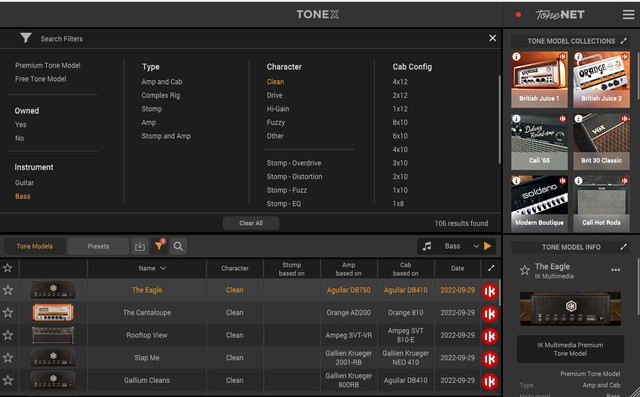The width and height of the screenshot is (640, 397).
Task: Click the Character column header
Action: pos(235,268)
